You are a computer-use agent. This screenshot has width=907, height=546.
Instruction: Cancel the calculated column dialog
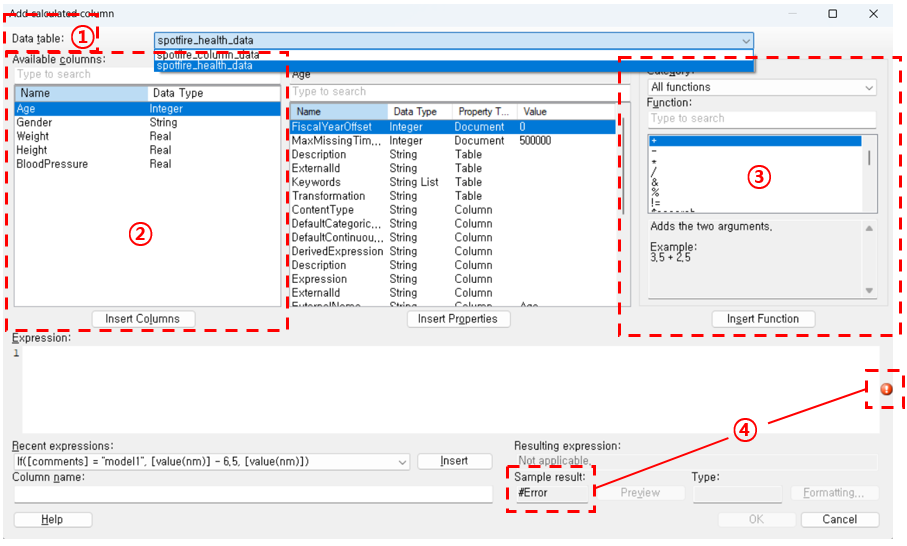point(840,519)
